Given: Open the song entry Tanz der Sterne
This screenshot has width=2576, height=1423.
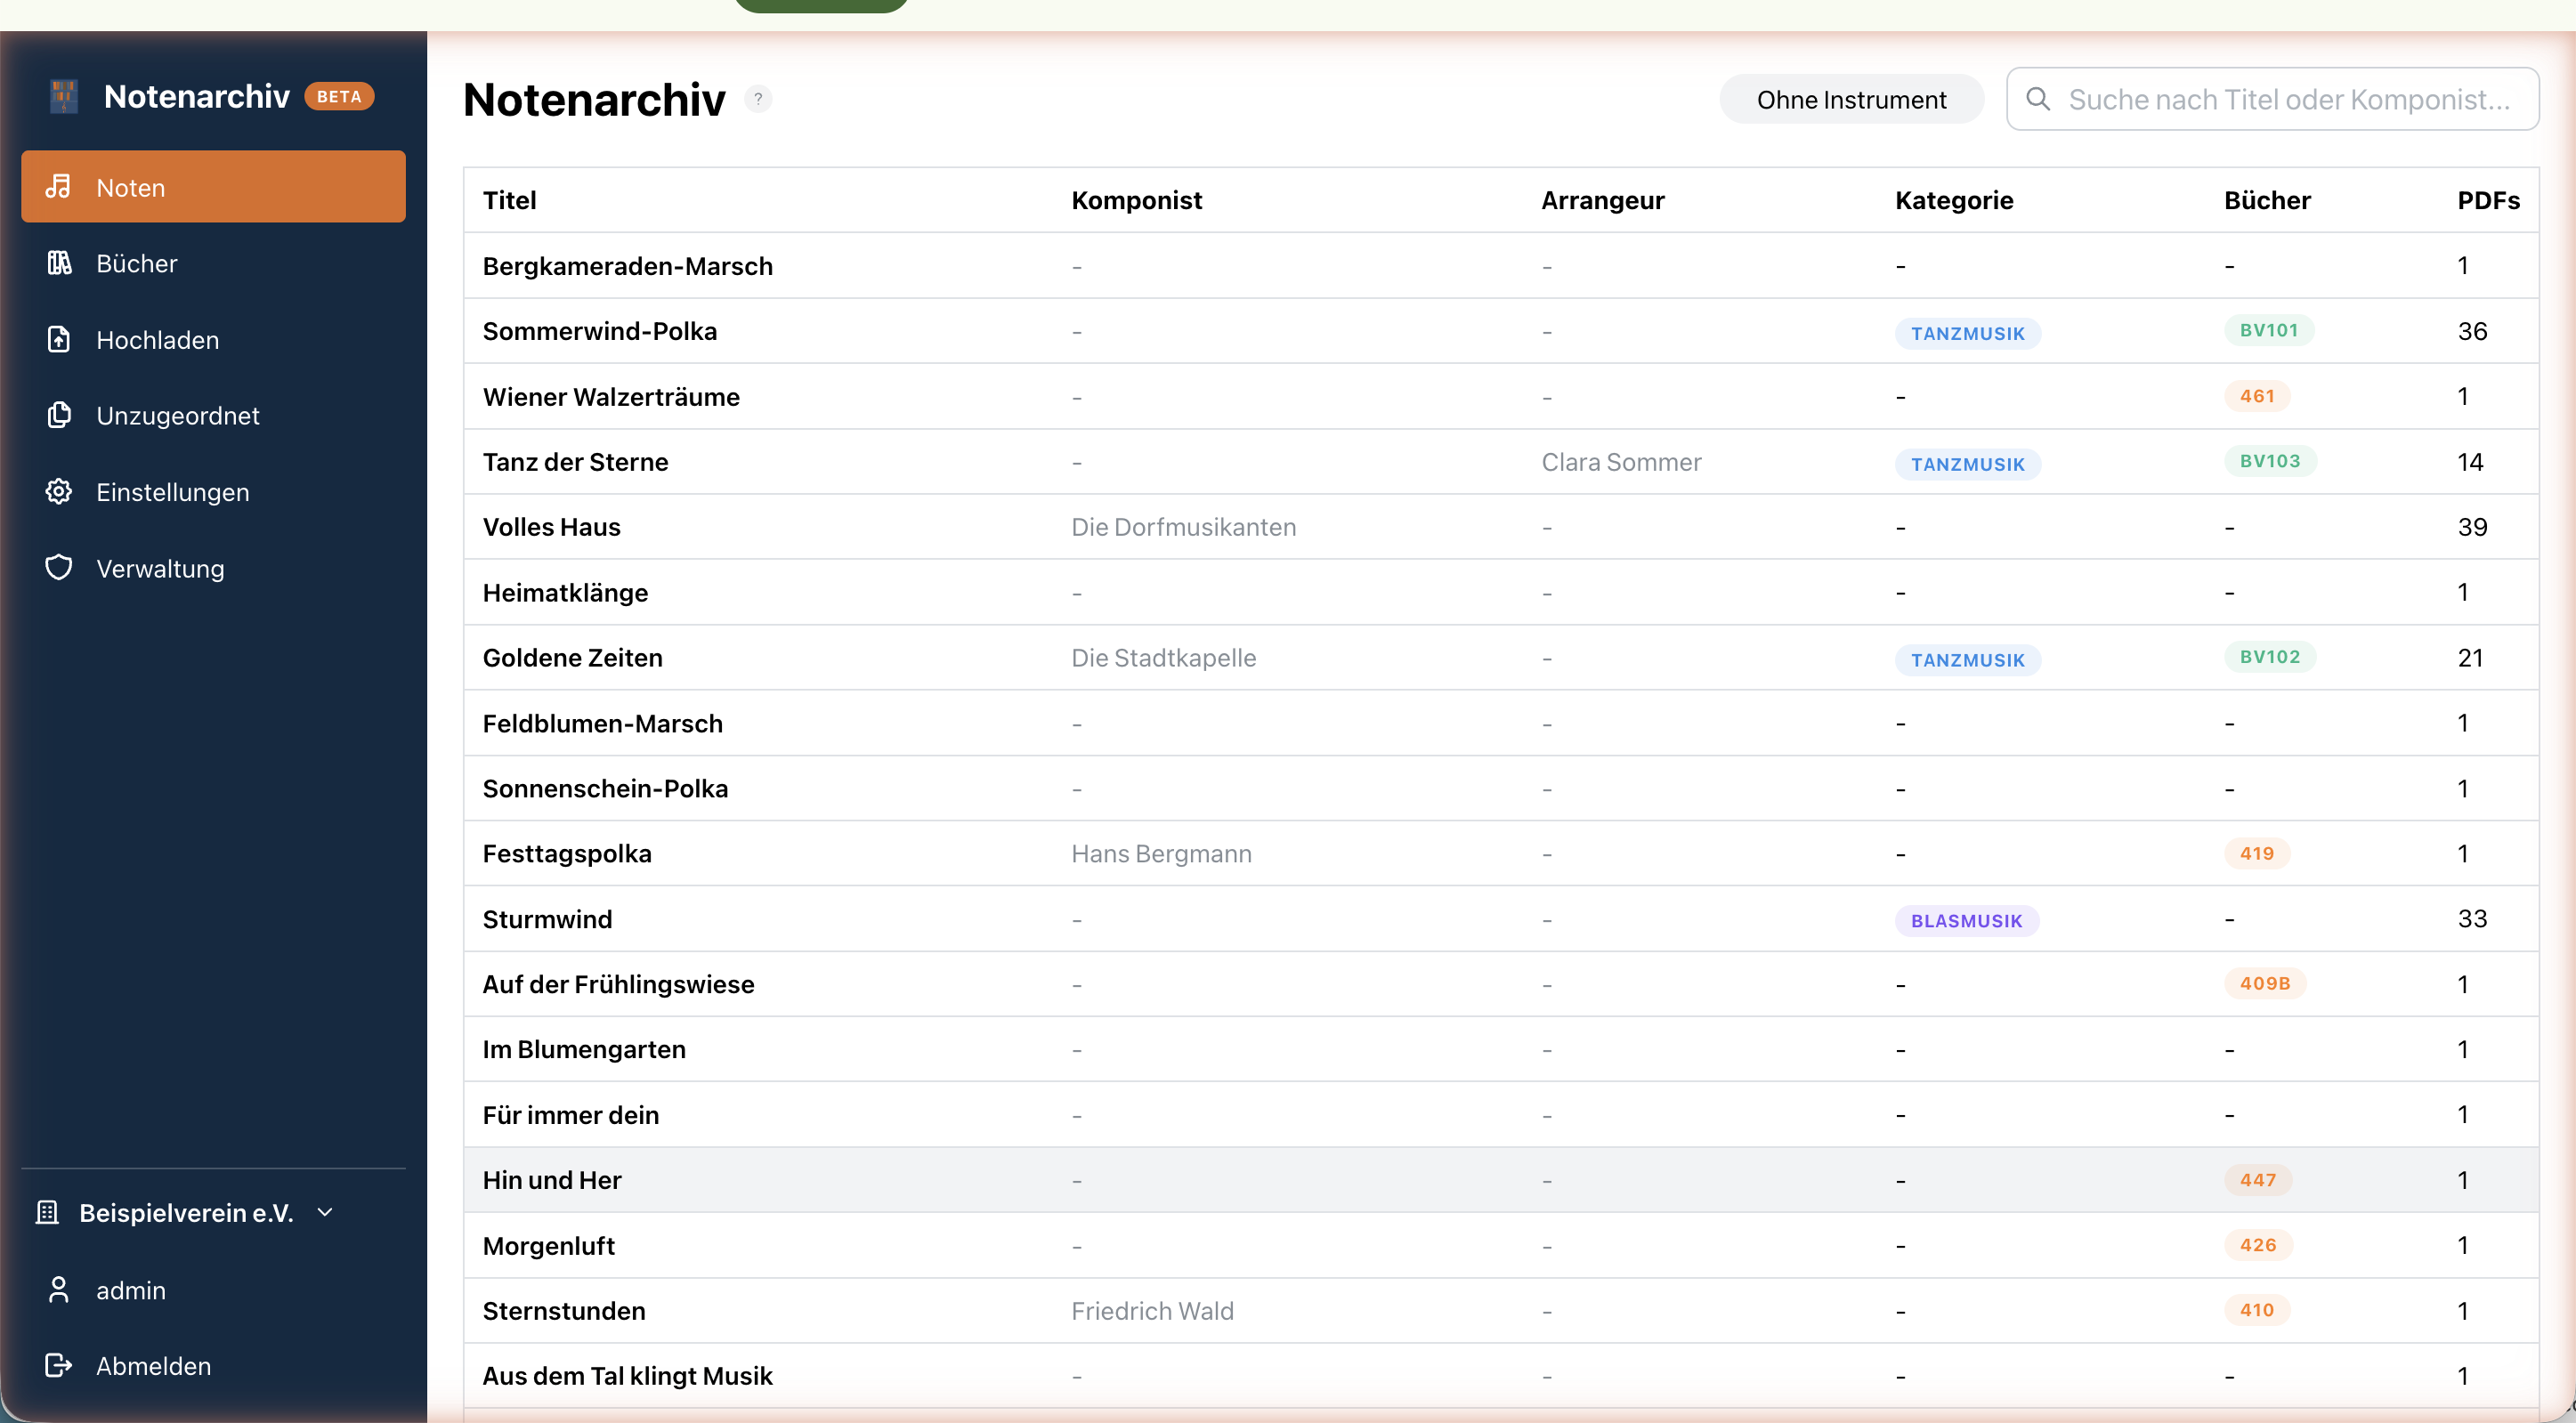Looking at the screenshot, I should (575, 461).
